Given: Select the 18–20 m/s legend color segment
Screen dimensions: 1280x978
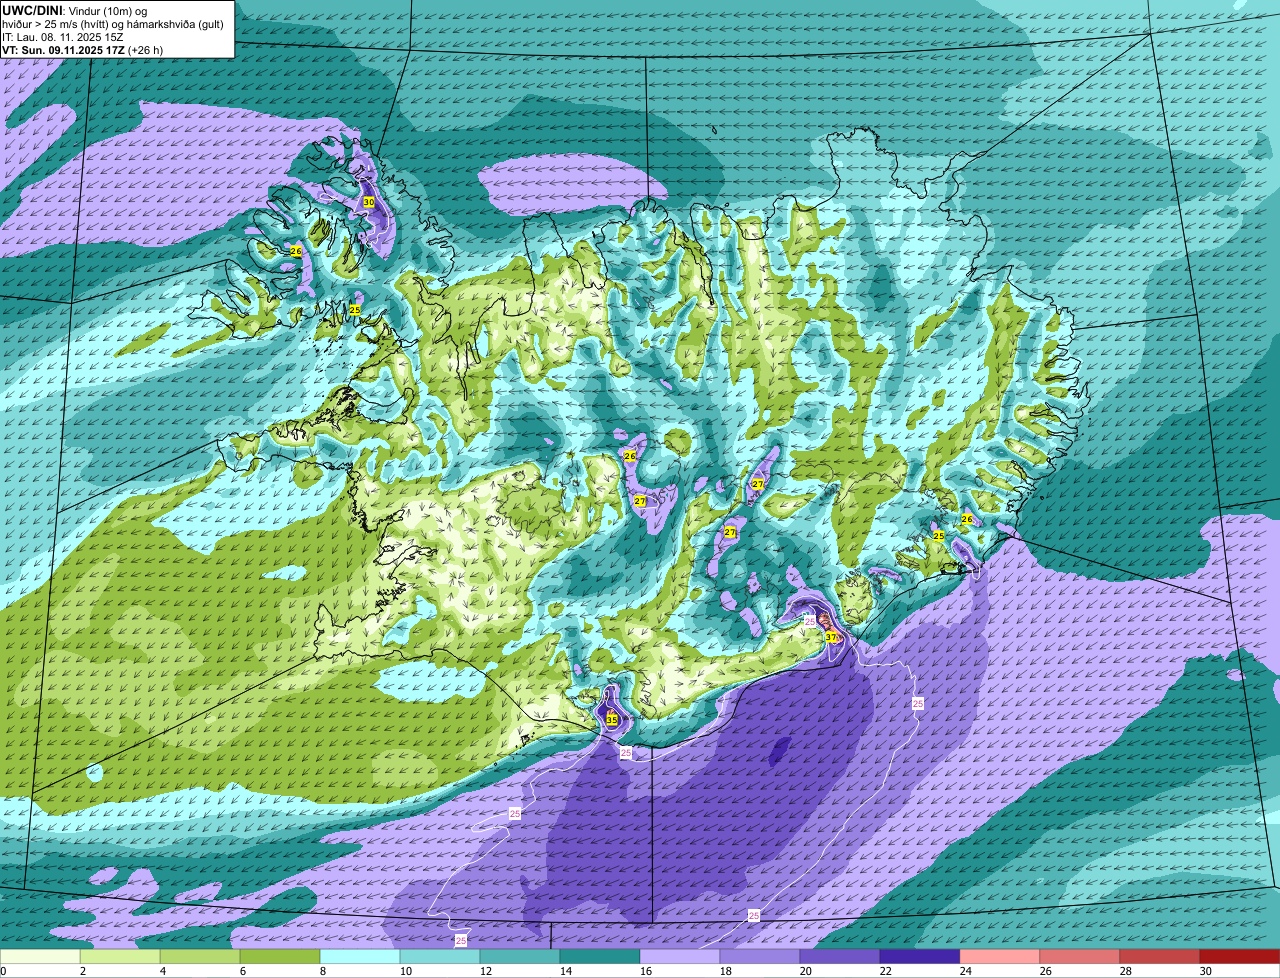Looking at the screenshot, I should [761, 956].
